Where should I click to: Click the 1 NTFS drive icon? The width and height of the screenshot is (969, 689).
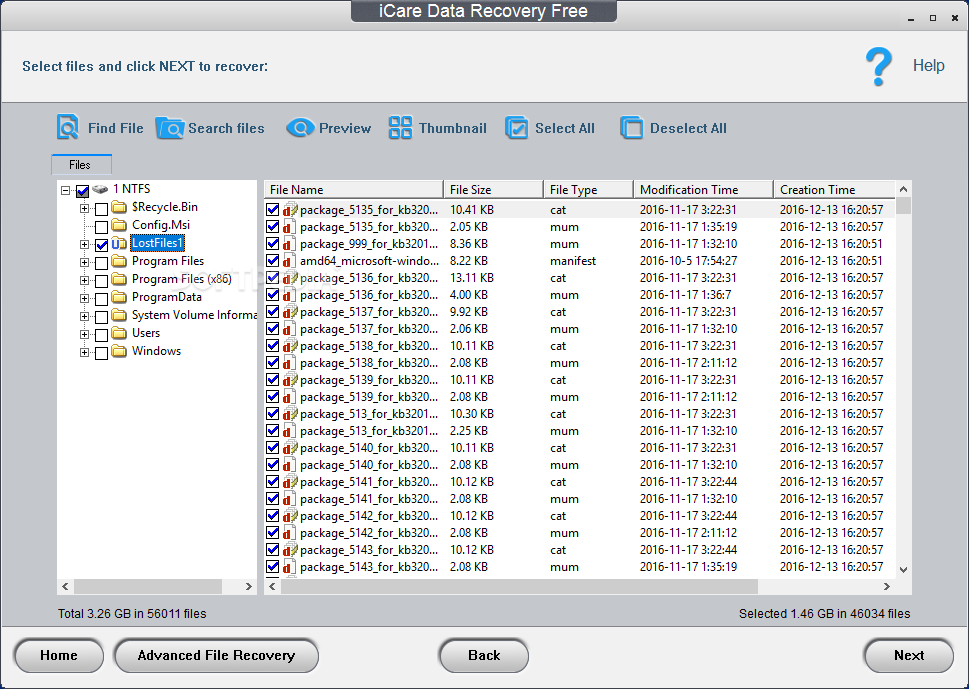click(100, 189)
